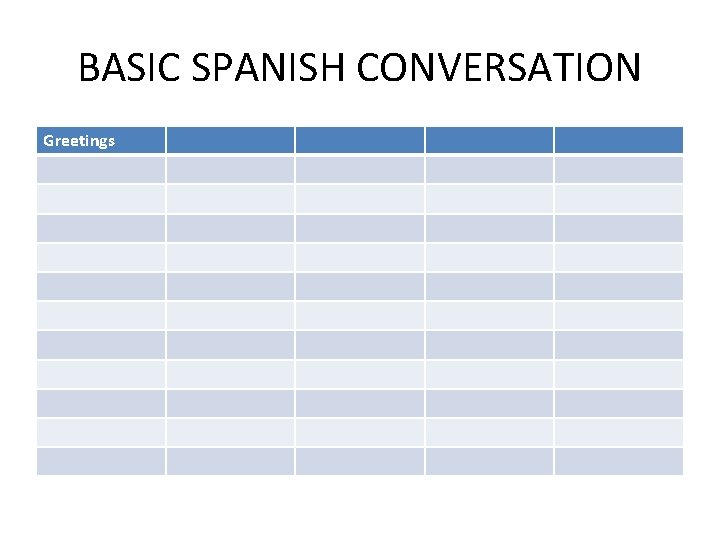This screenshot has height=540, width=720.
Task: Click the empty cell directly below "Greetings"
Action: point(101,169)
